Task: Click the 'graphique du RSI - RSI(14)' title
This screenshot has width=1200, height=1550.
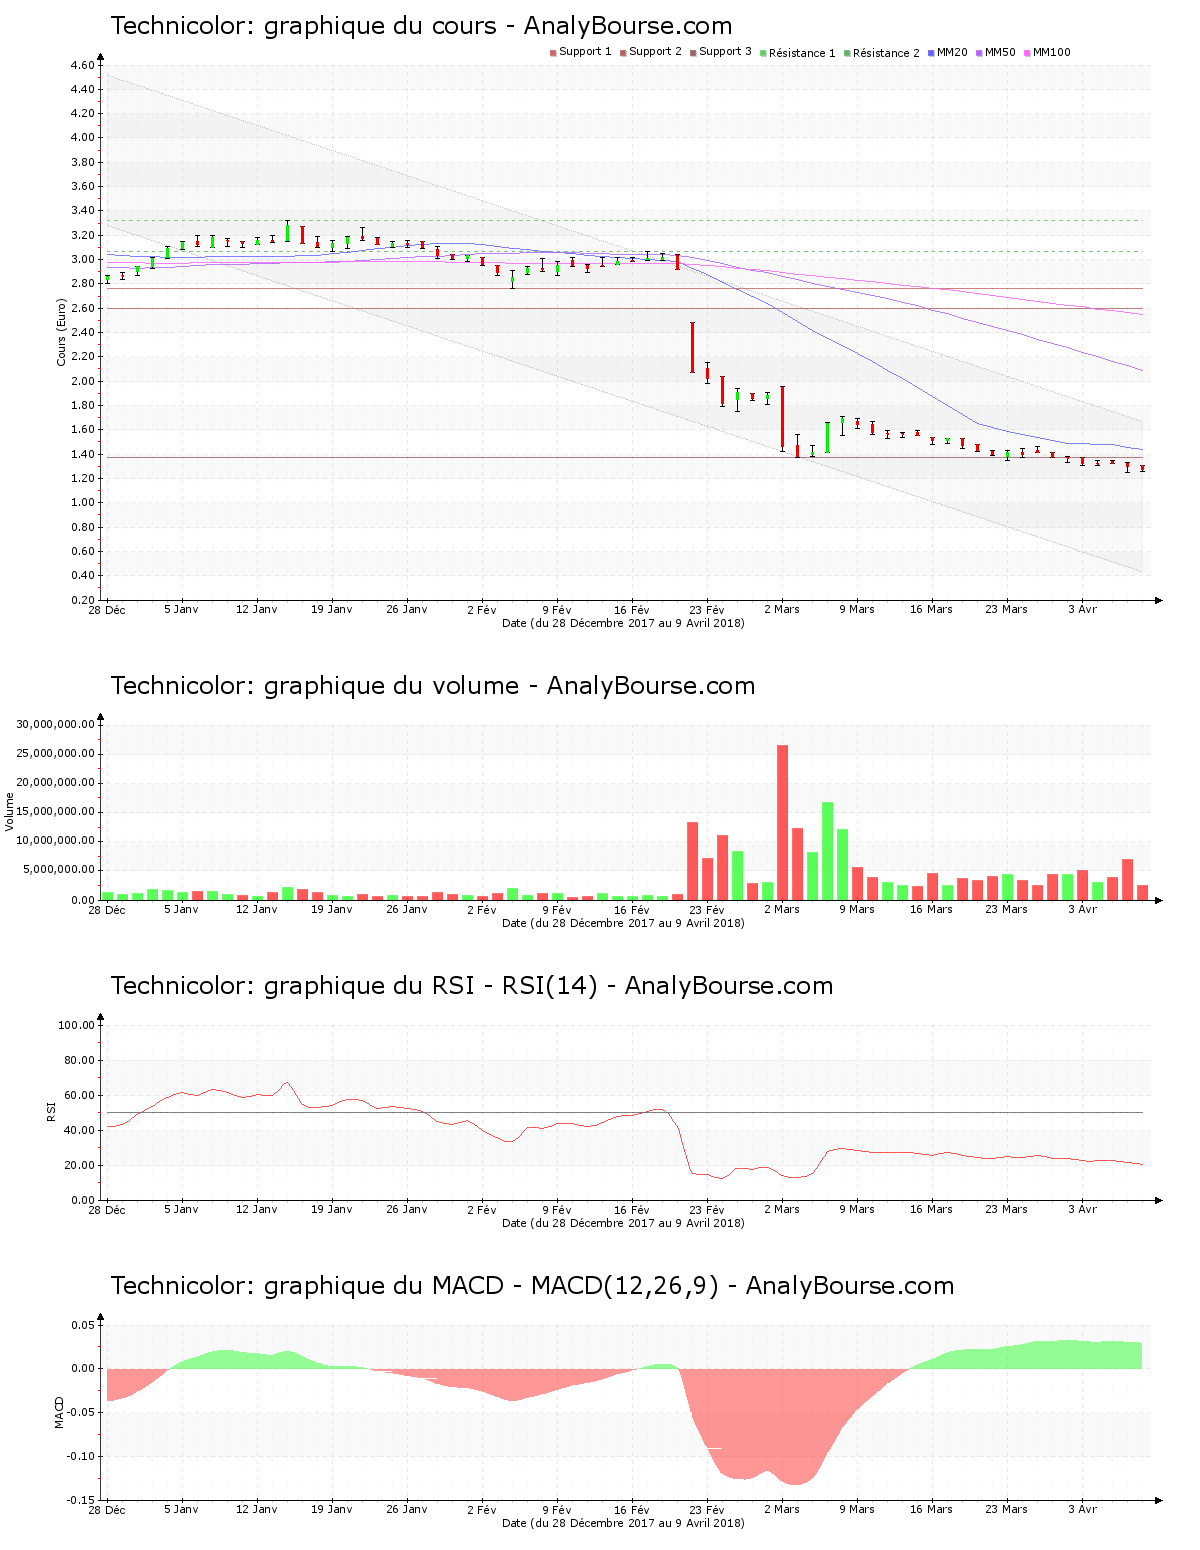Action: (x=471, y=986)
